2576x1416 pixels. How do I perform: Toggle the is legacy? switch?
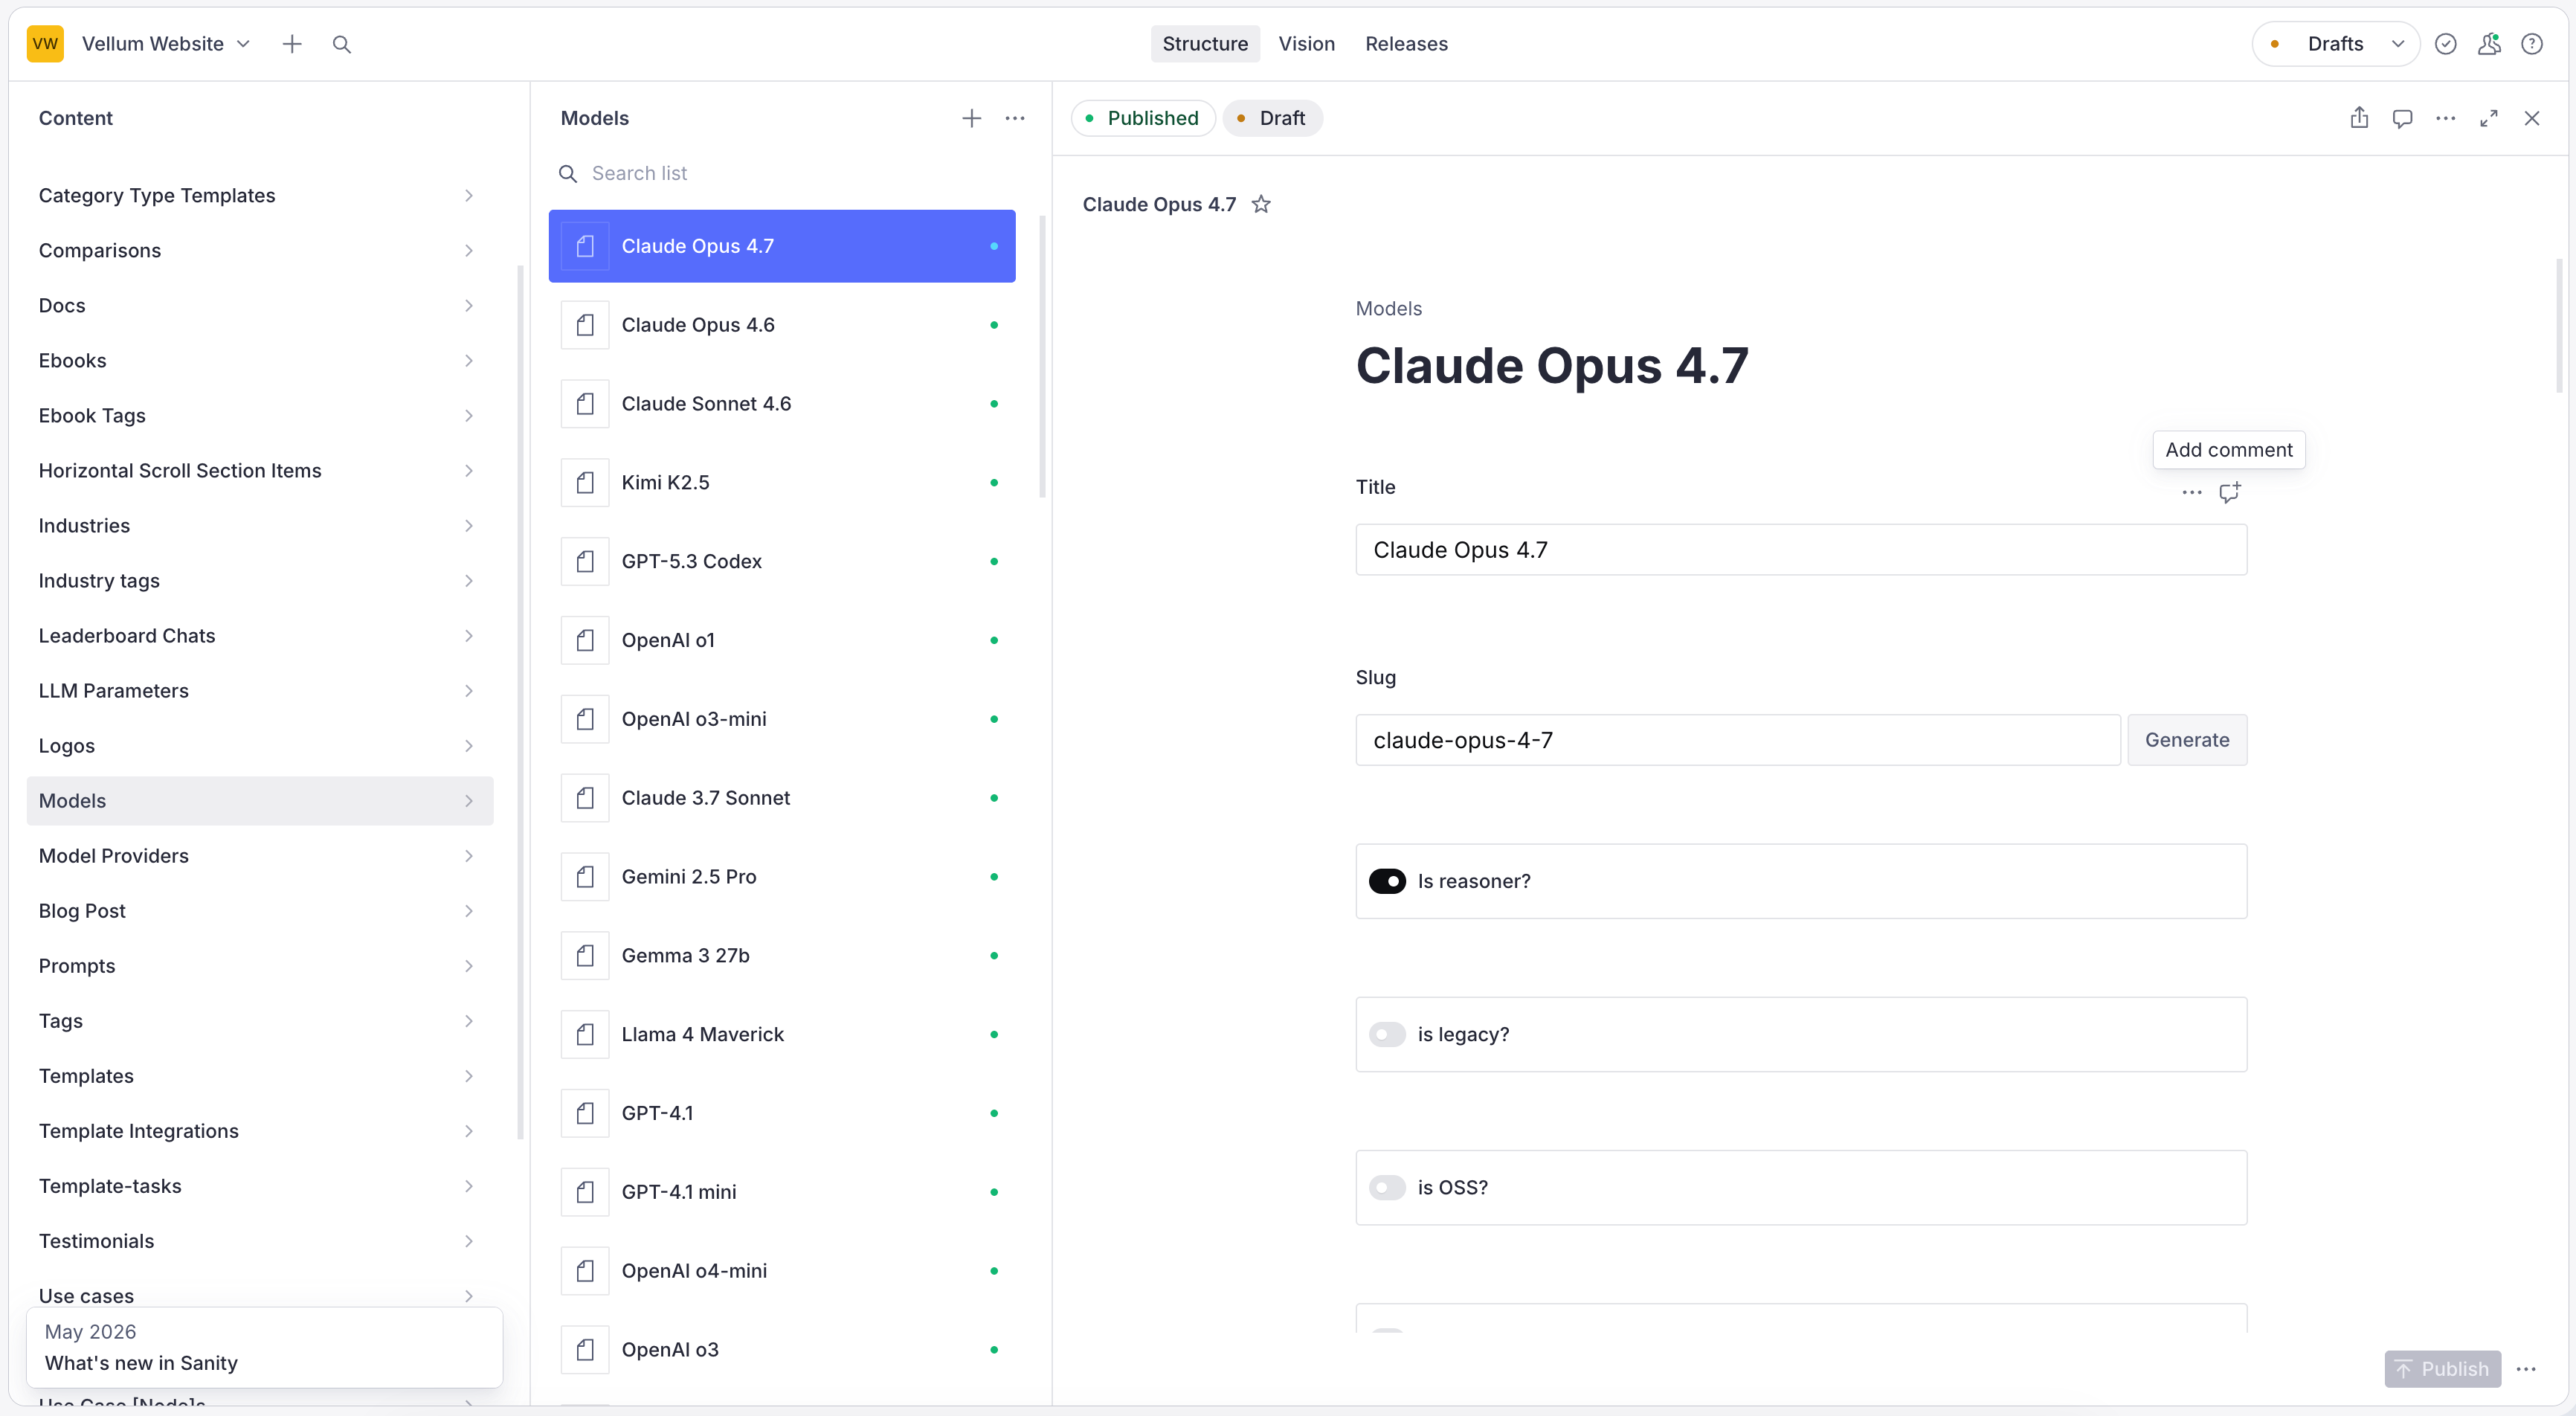[1387, 1034]
